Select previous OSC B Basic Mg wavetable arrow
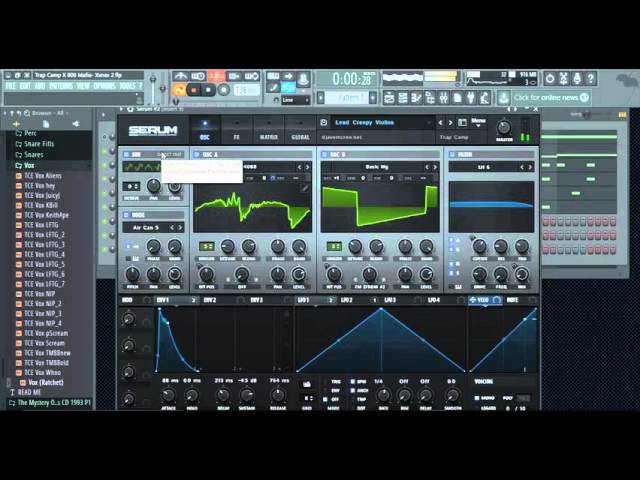 pos(427,167)
